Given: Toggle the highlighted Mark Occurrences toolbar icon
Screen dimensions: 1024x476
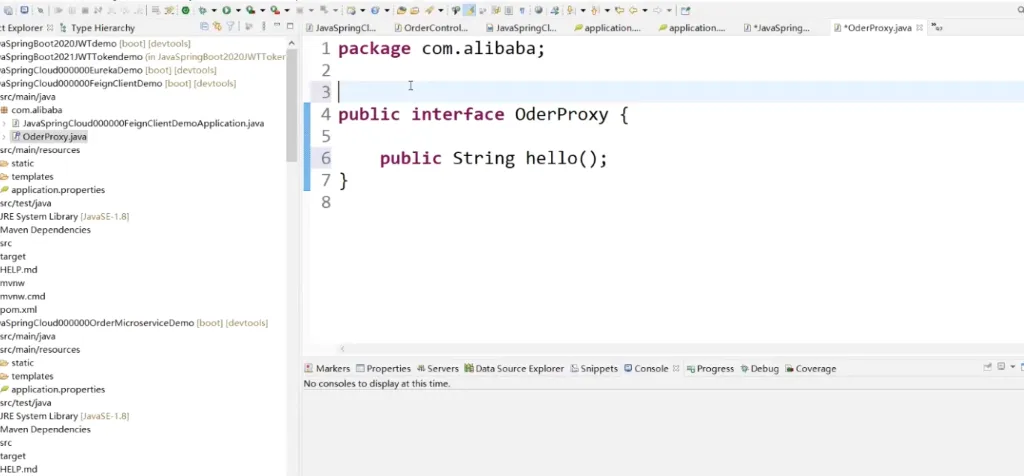Looking at the screenshot, I should tap(469, 10).
